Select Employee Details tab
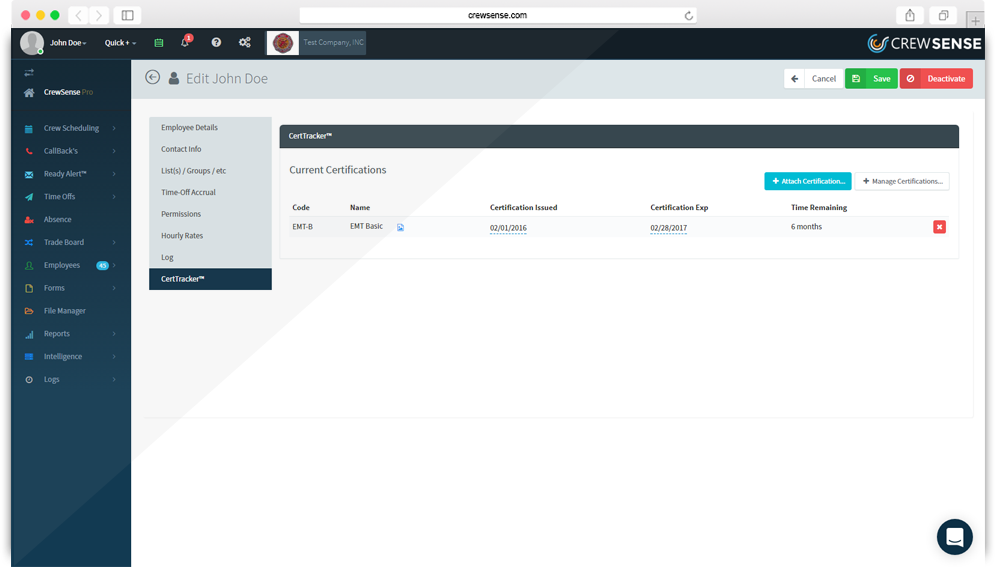 click(x=210, y=127)
